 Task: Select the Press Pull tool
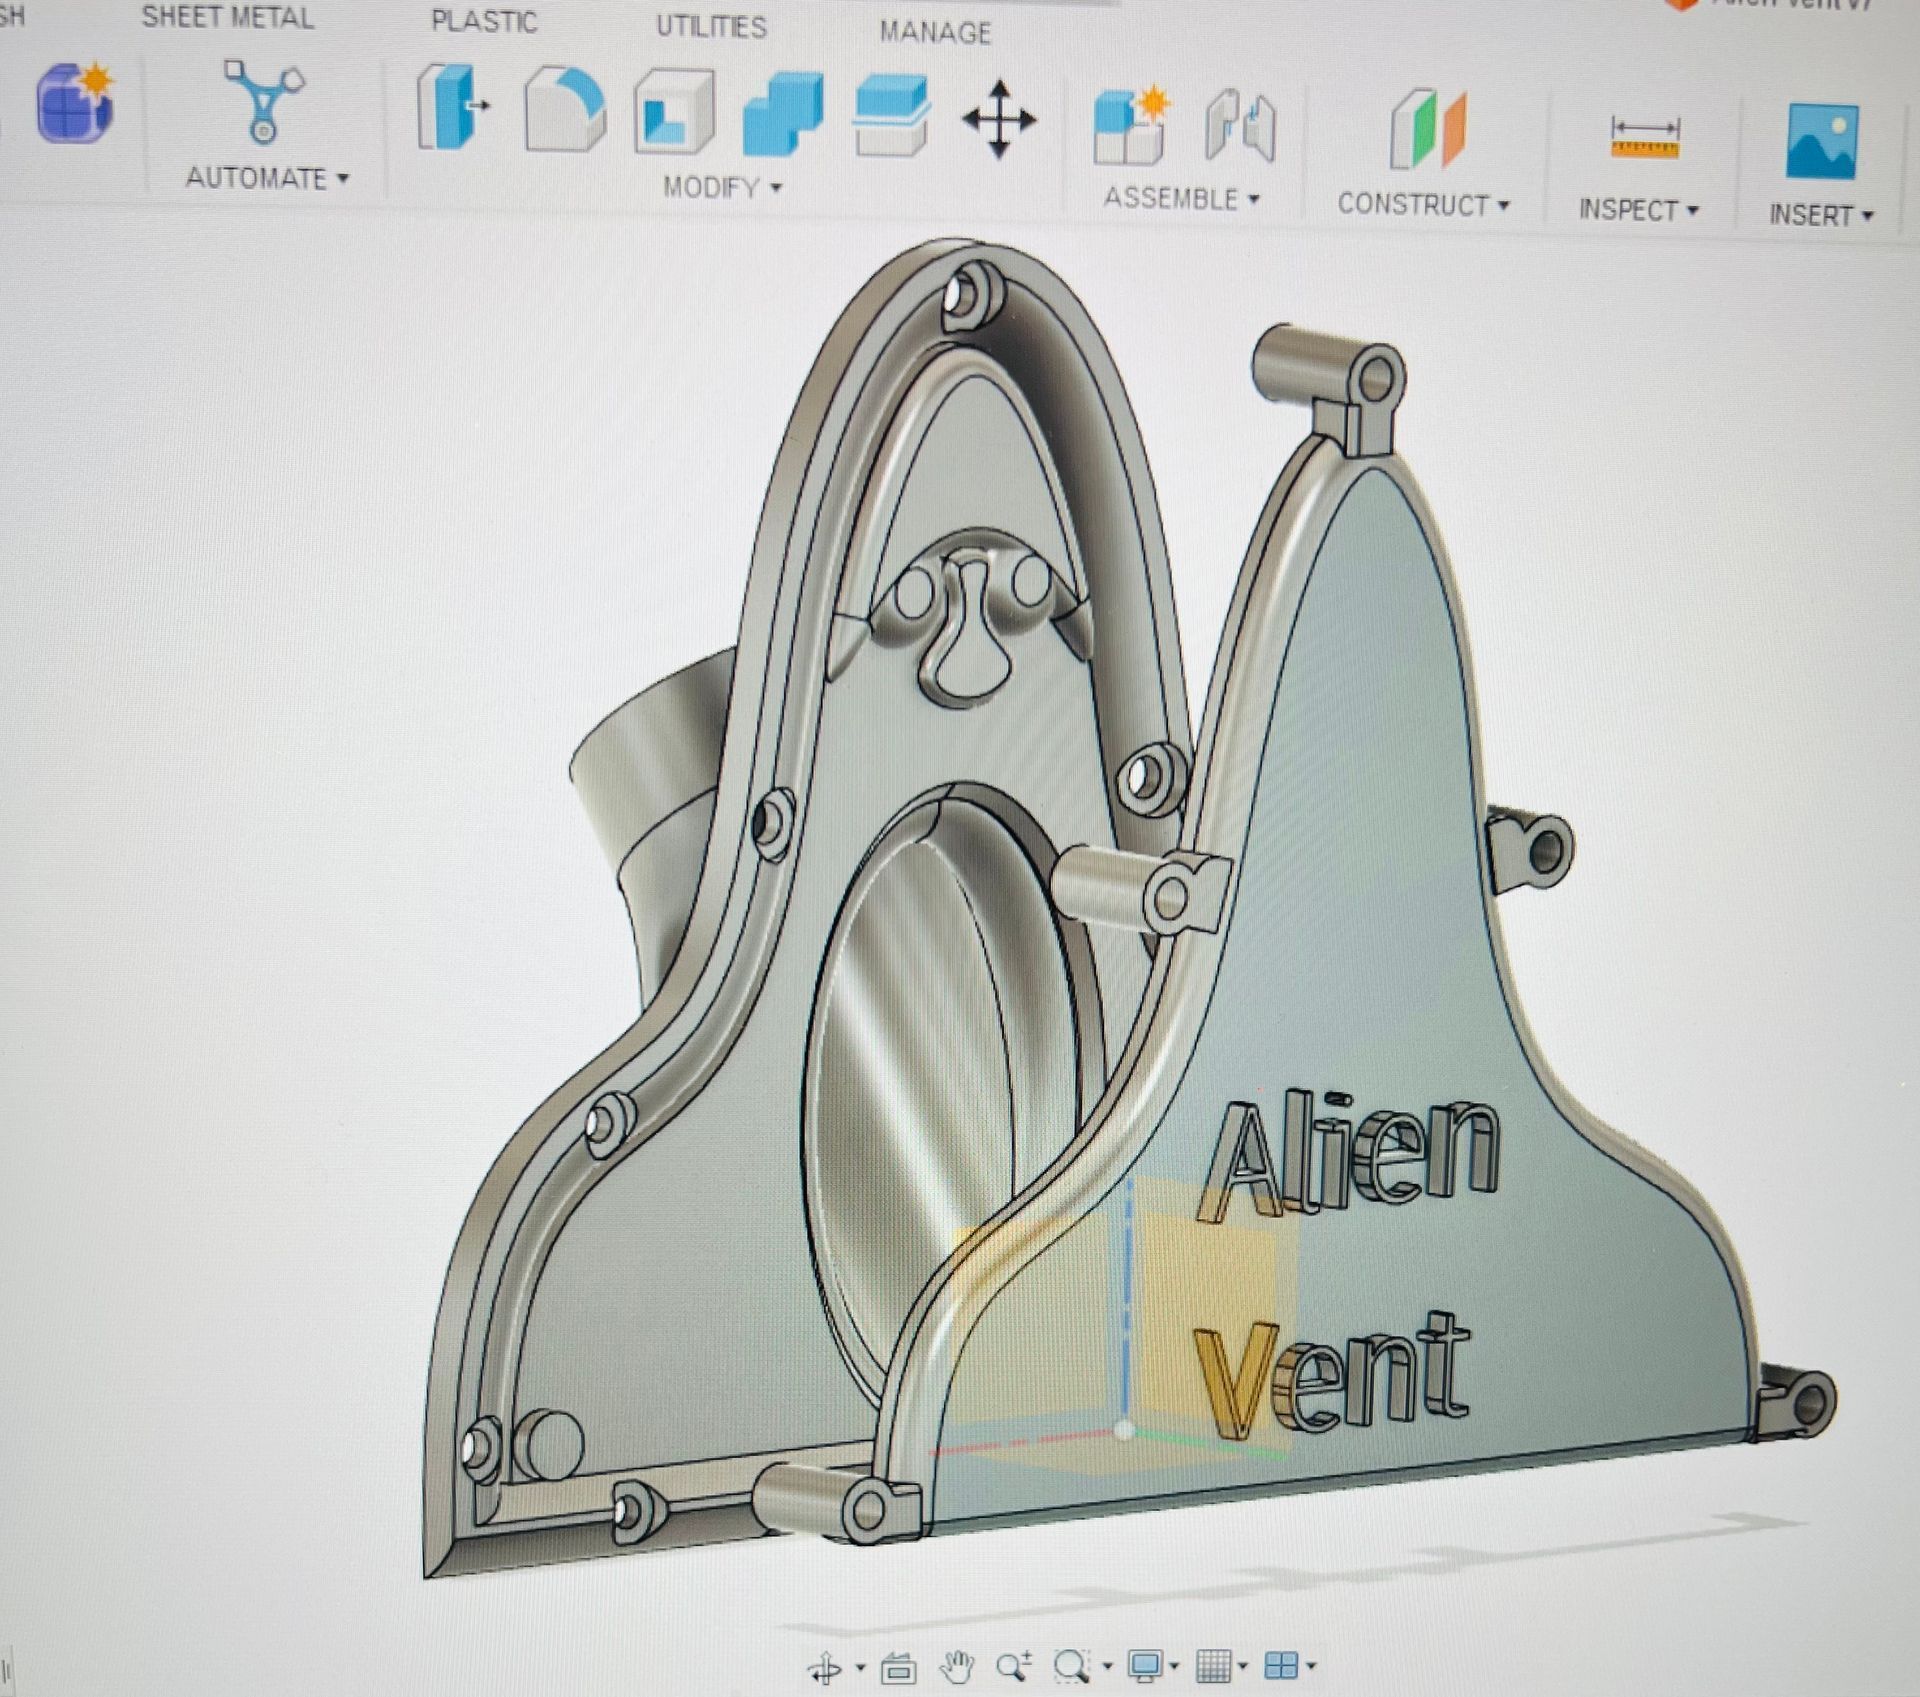coord(452,106)
